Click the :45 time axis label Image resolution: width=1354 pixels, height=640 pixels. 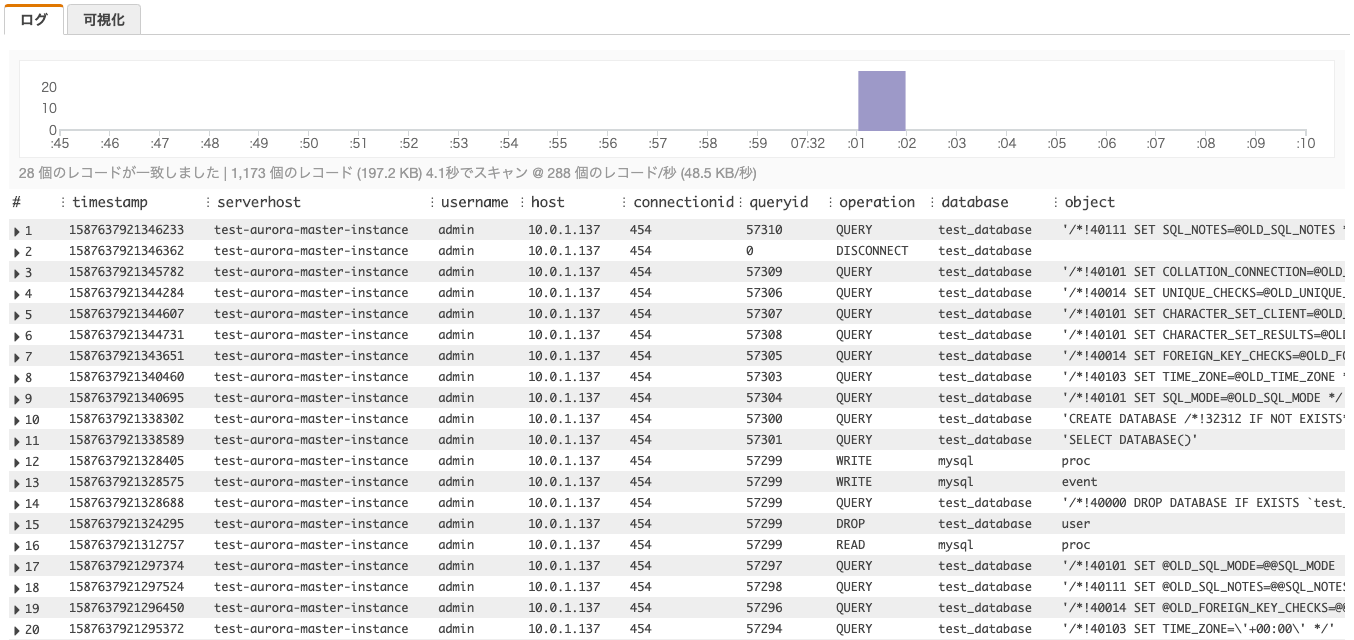(x=60, y=144)
